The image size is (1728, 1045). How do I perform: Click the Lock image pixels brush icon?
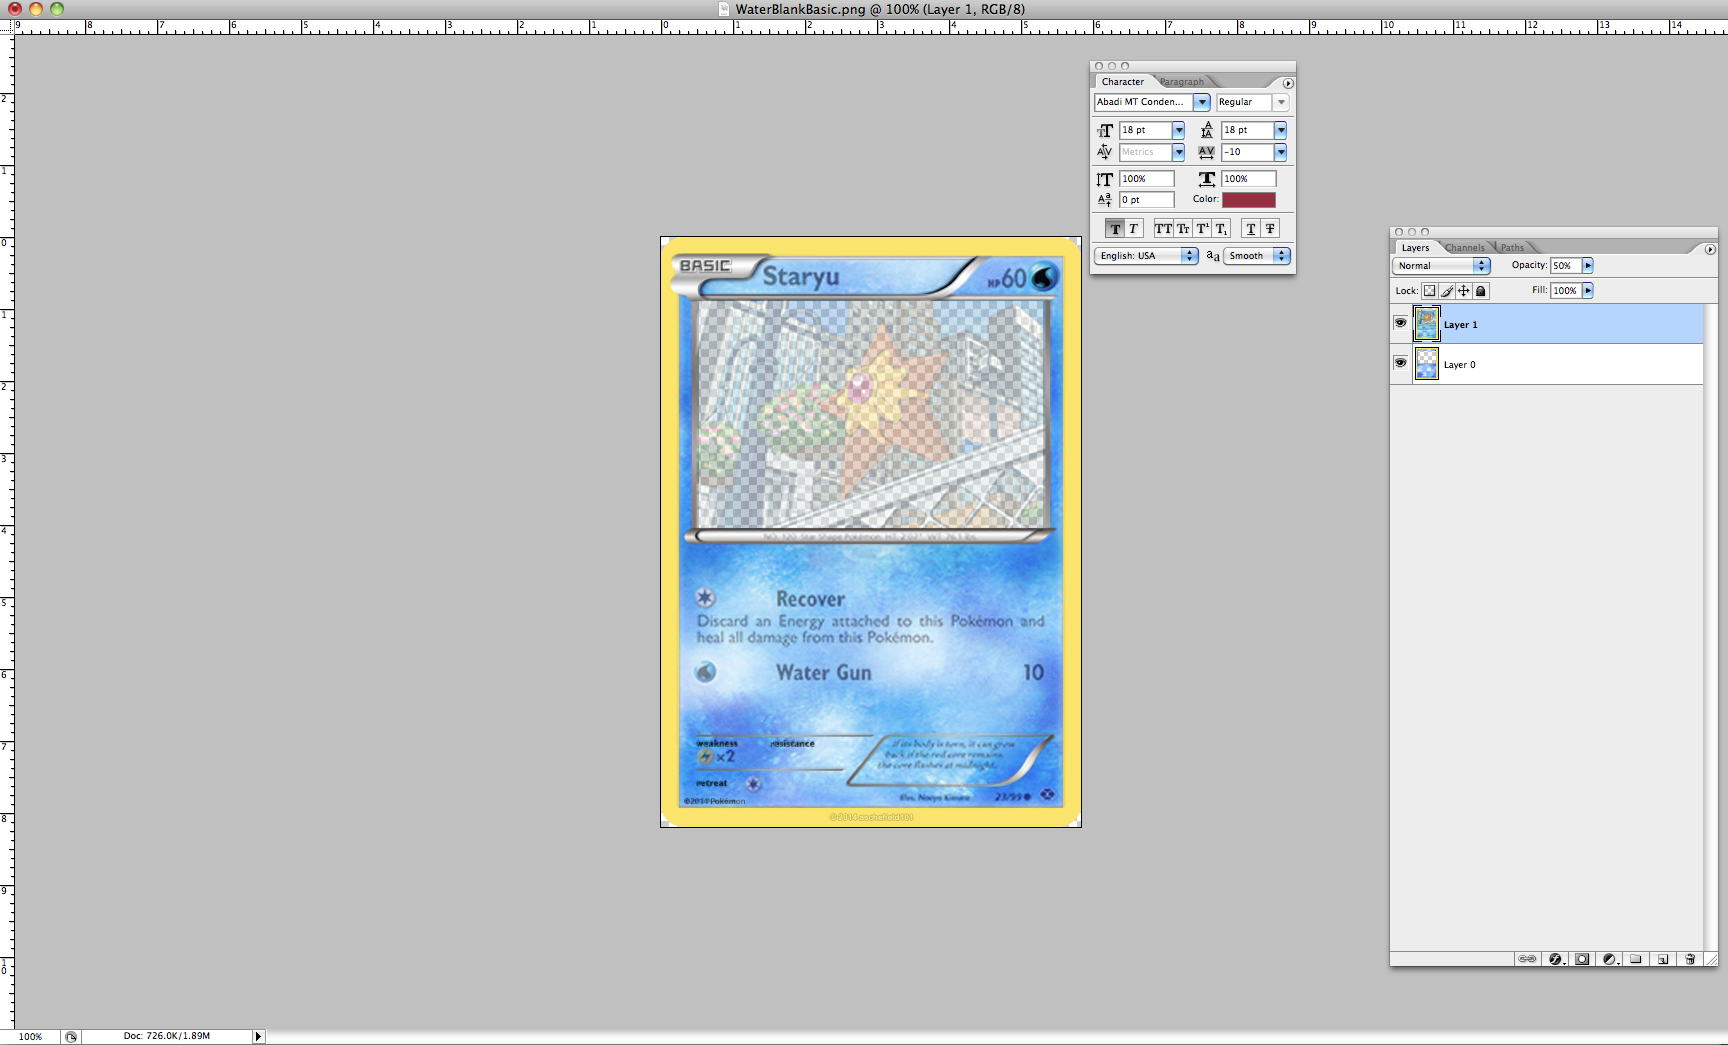1447,291
